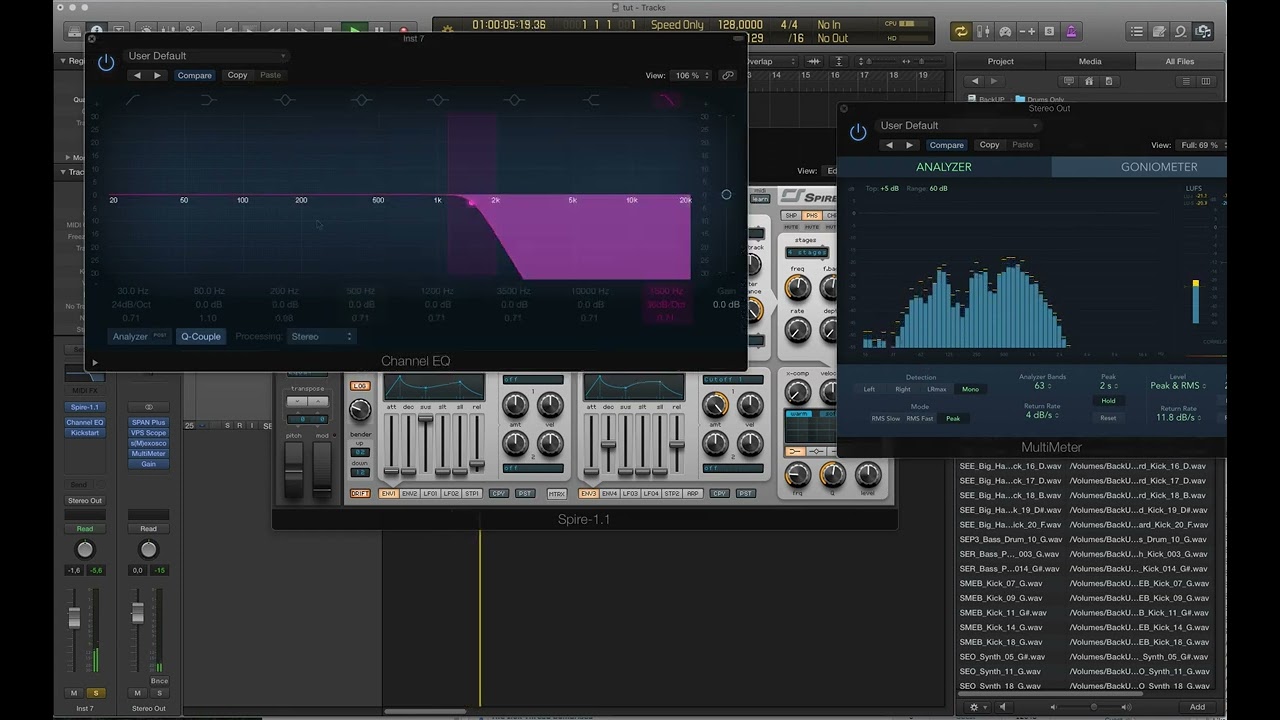The height and width of the screenshot is (720, 1280).
Task: Open the Channel EQ View 106 % dropdown
Action: [692, 76]
